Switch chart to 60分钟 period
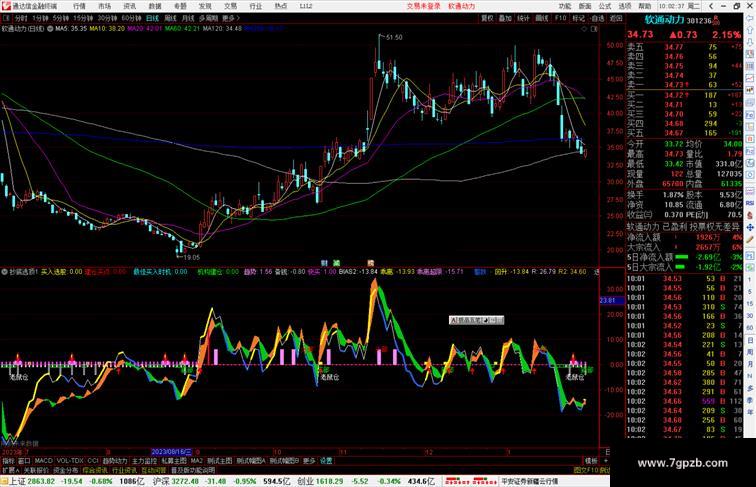Viewport: 756px width, 487px height. (x=131, y=18)
